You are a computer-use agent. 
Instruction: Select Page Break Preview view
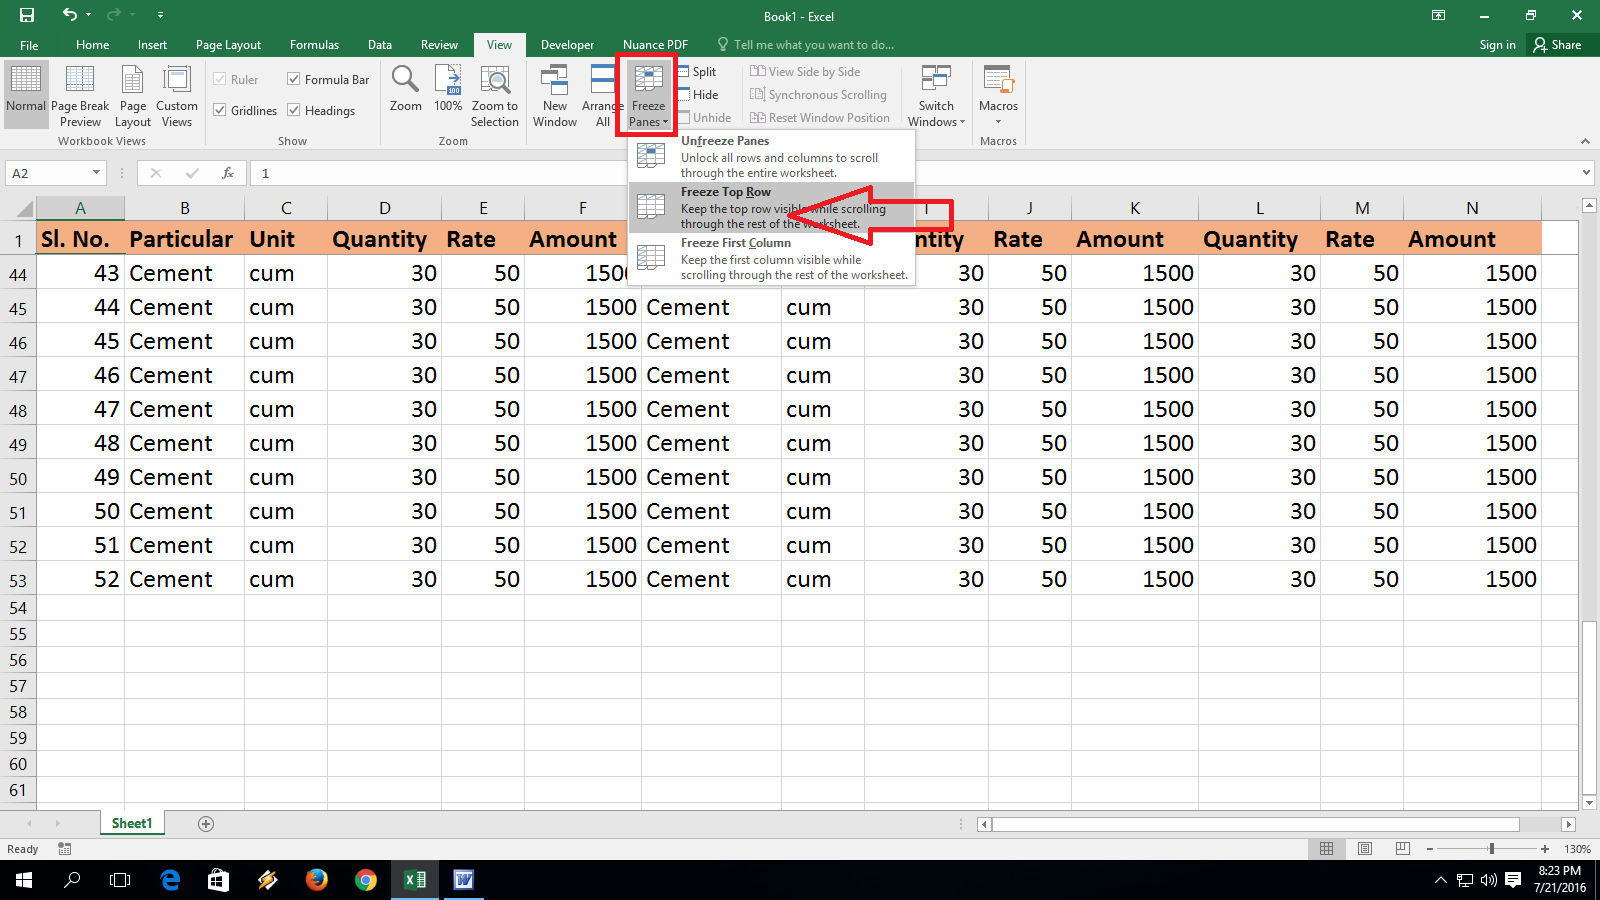pos(80,95)
